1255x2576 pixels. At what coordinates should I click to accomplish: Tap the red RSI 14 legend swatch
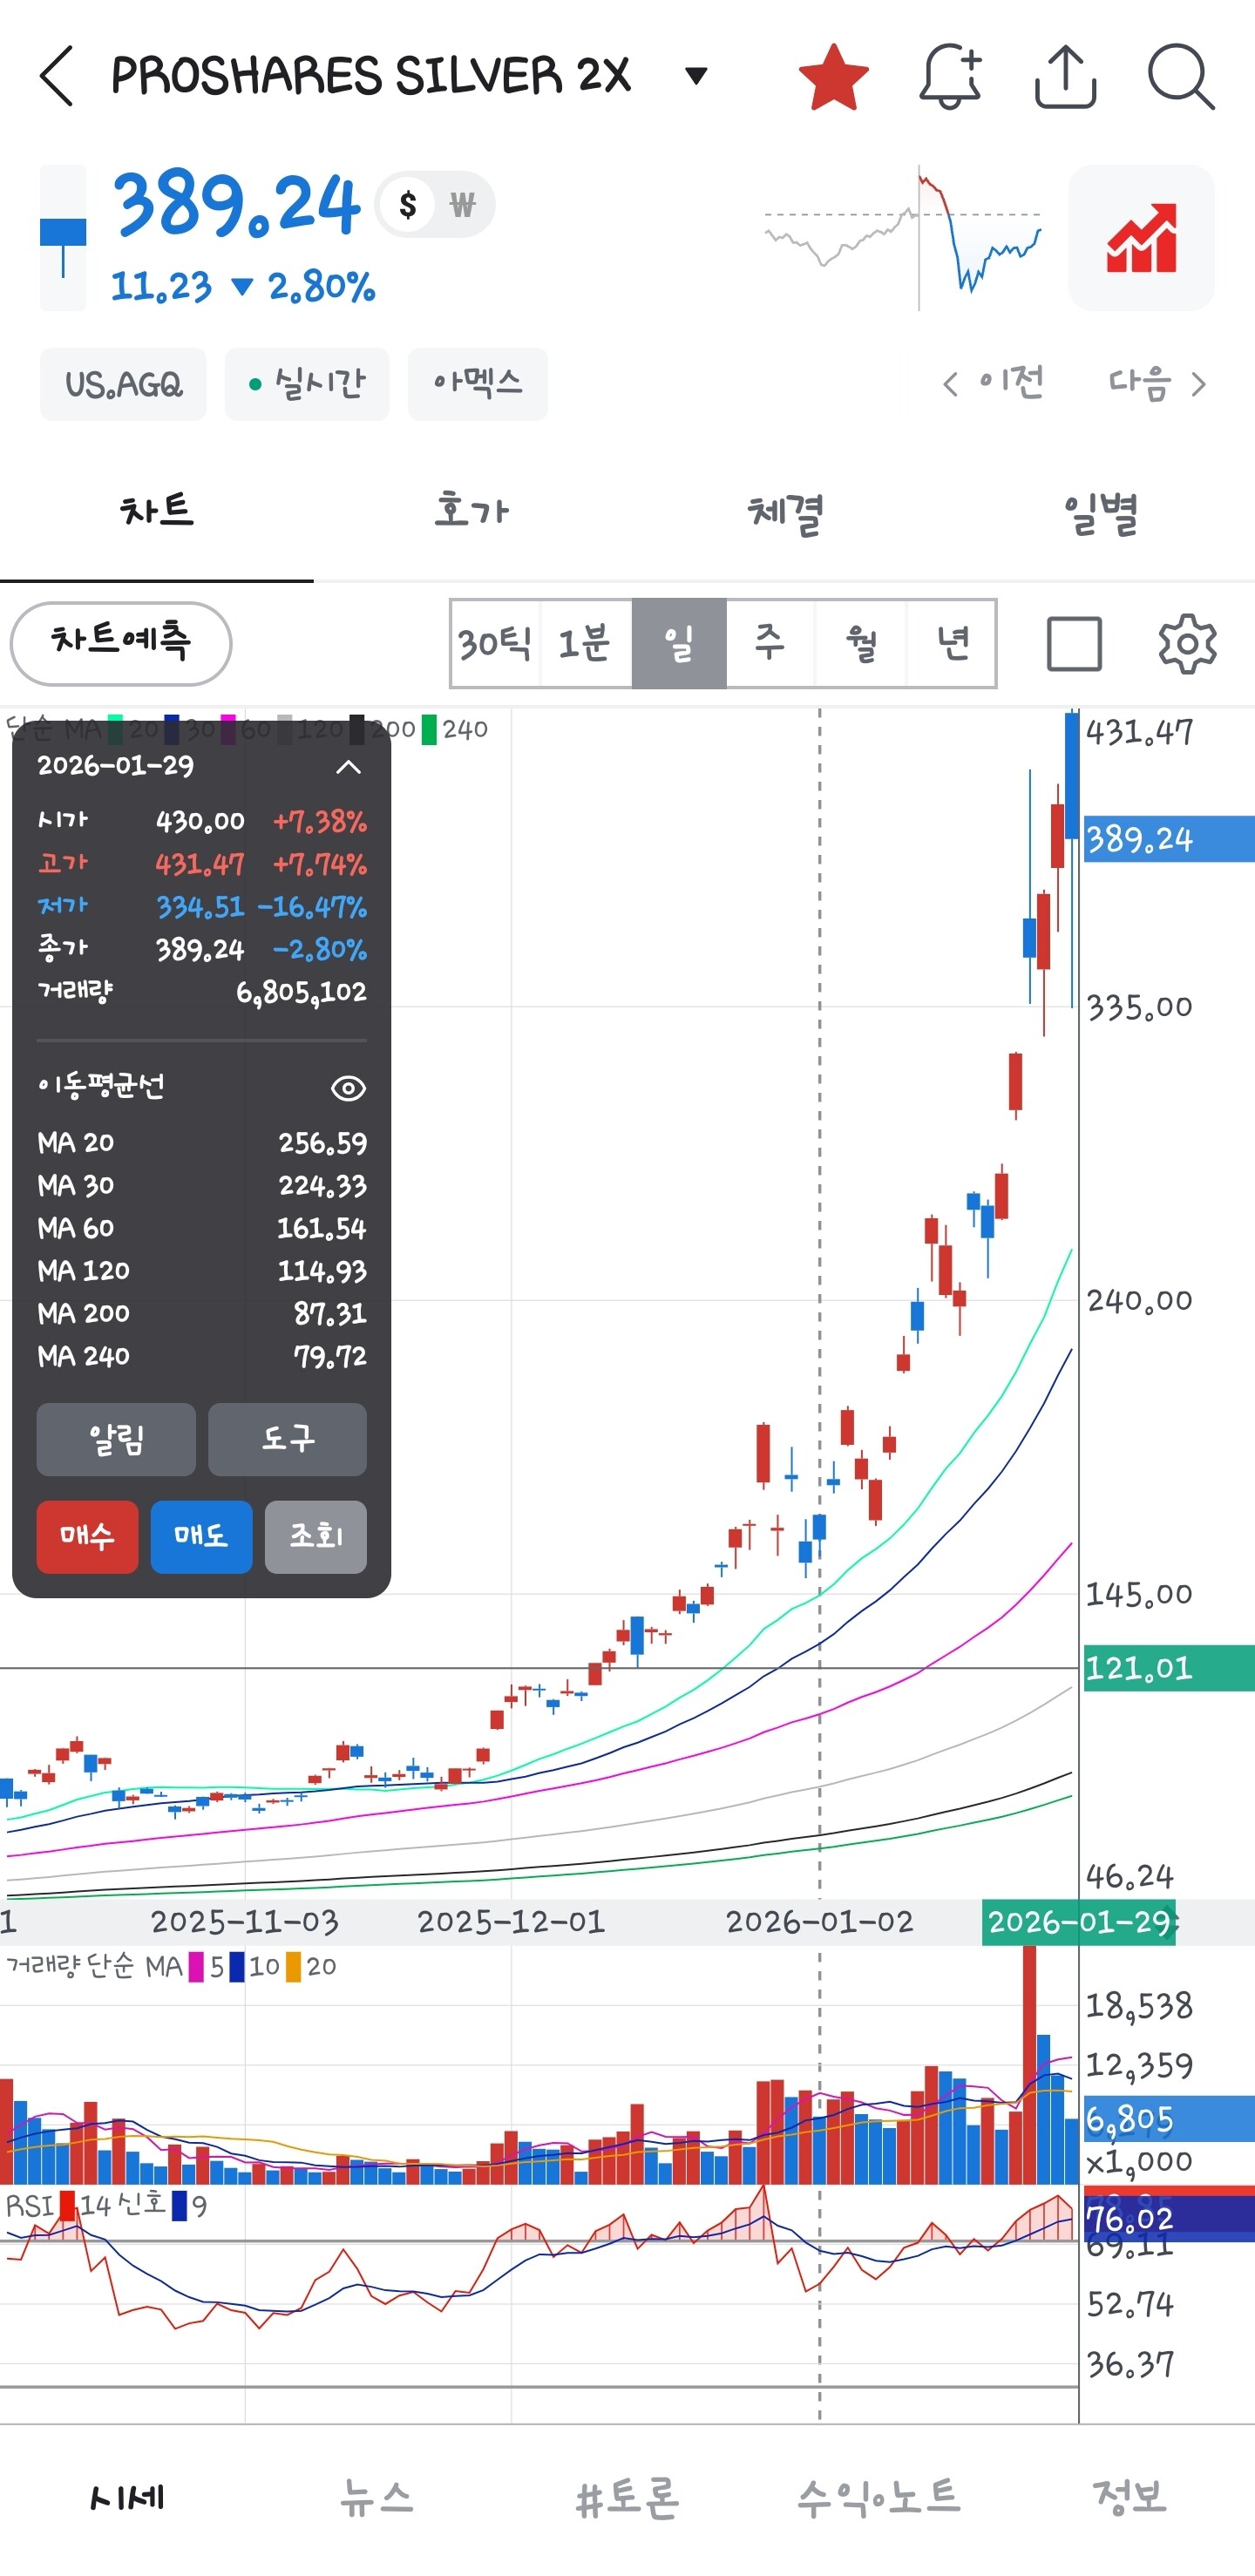coord(68,2206)
